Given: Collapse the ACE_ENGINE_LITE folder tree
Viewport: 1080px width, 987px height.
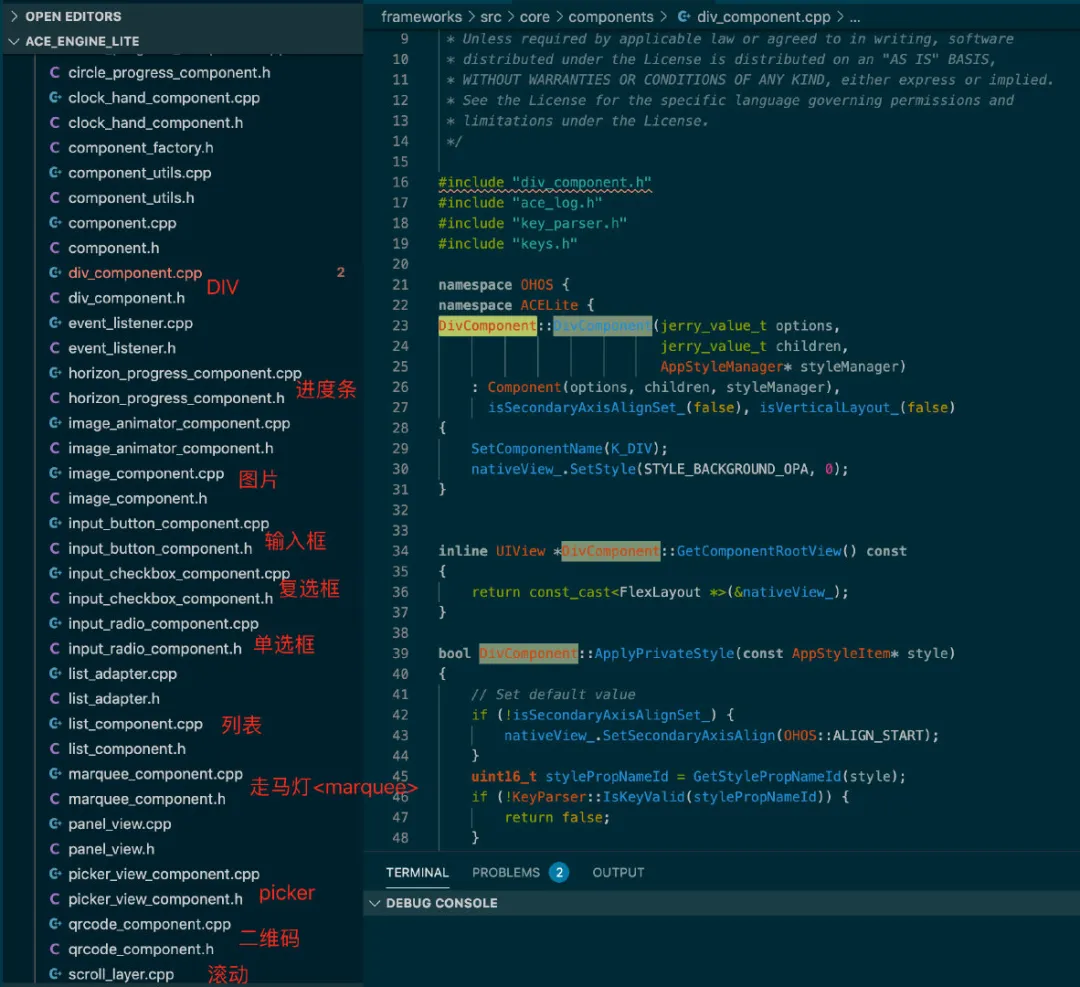Looking at the screenshot, I should coord(14,42).
